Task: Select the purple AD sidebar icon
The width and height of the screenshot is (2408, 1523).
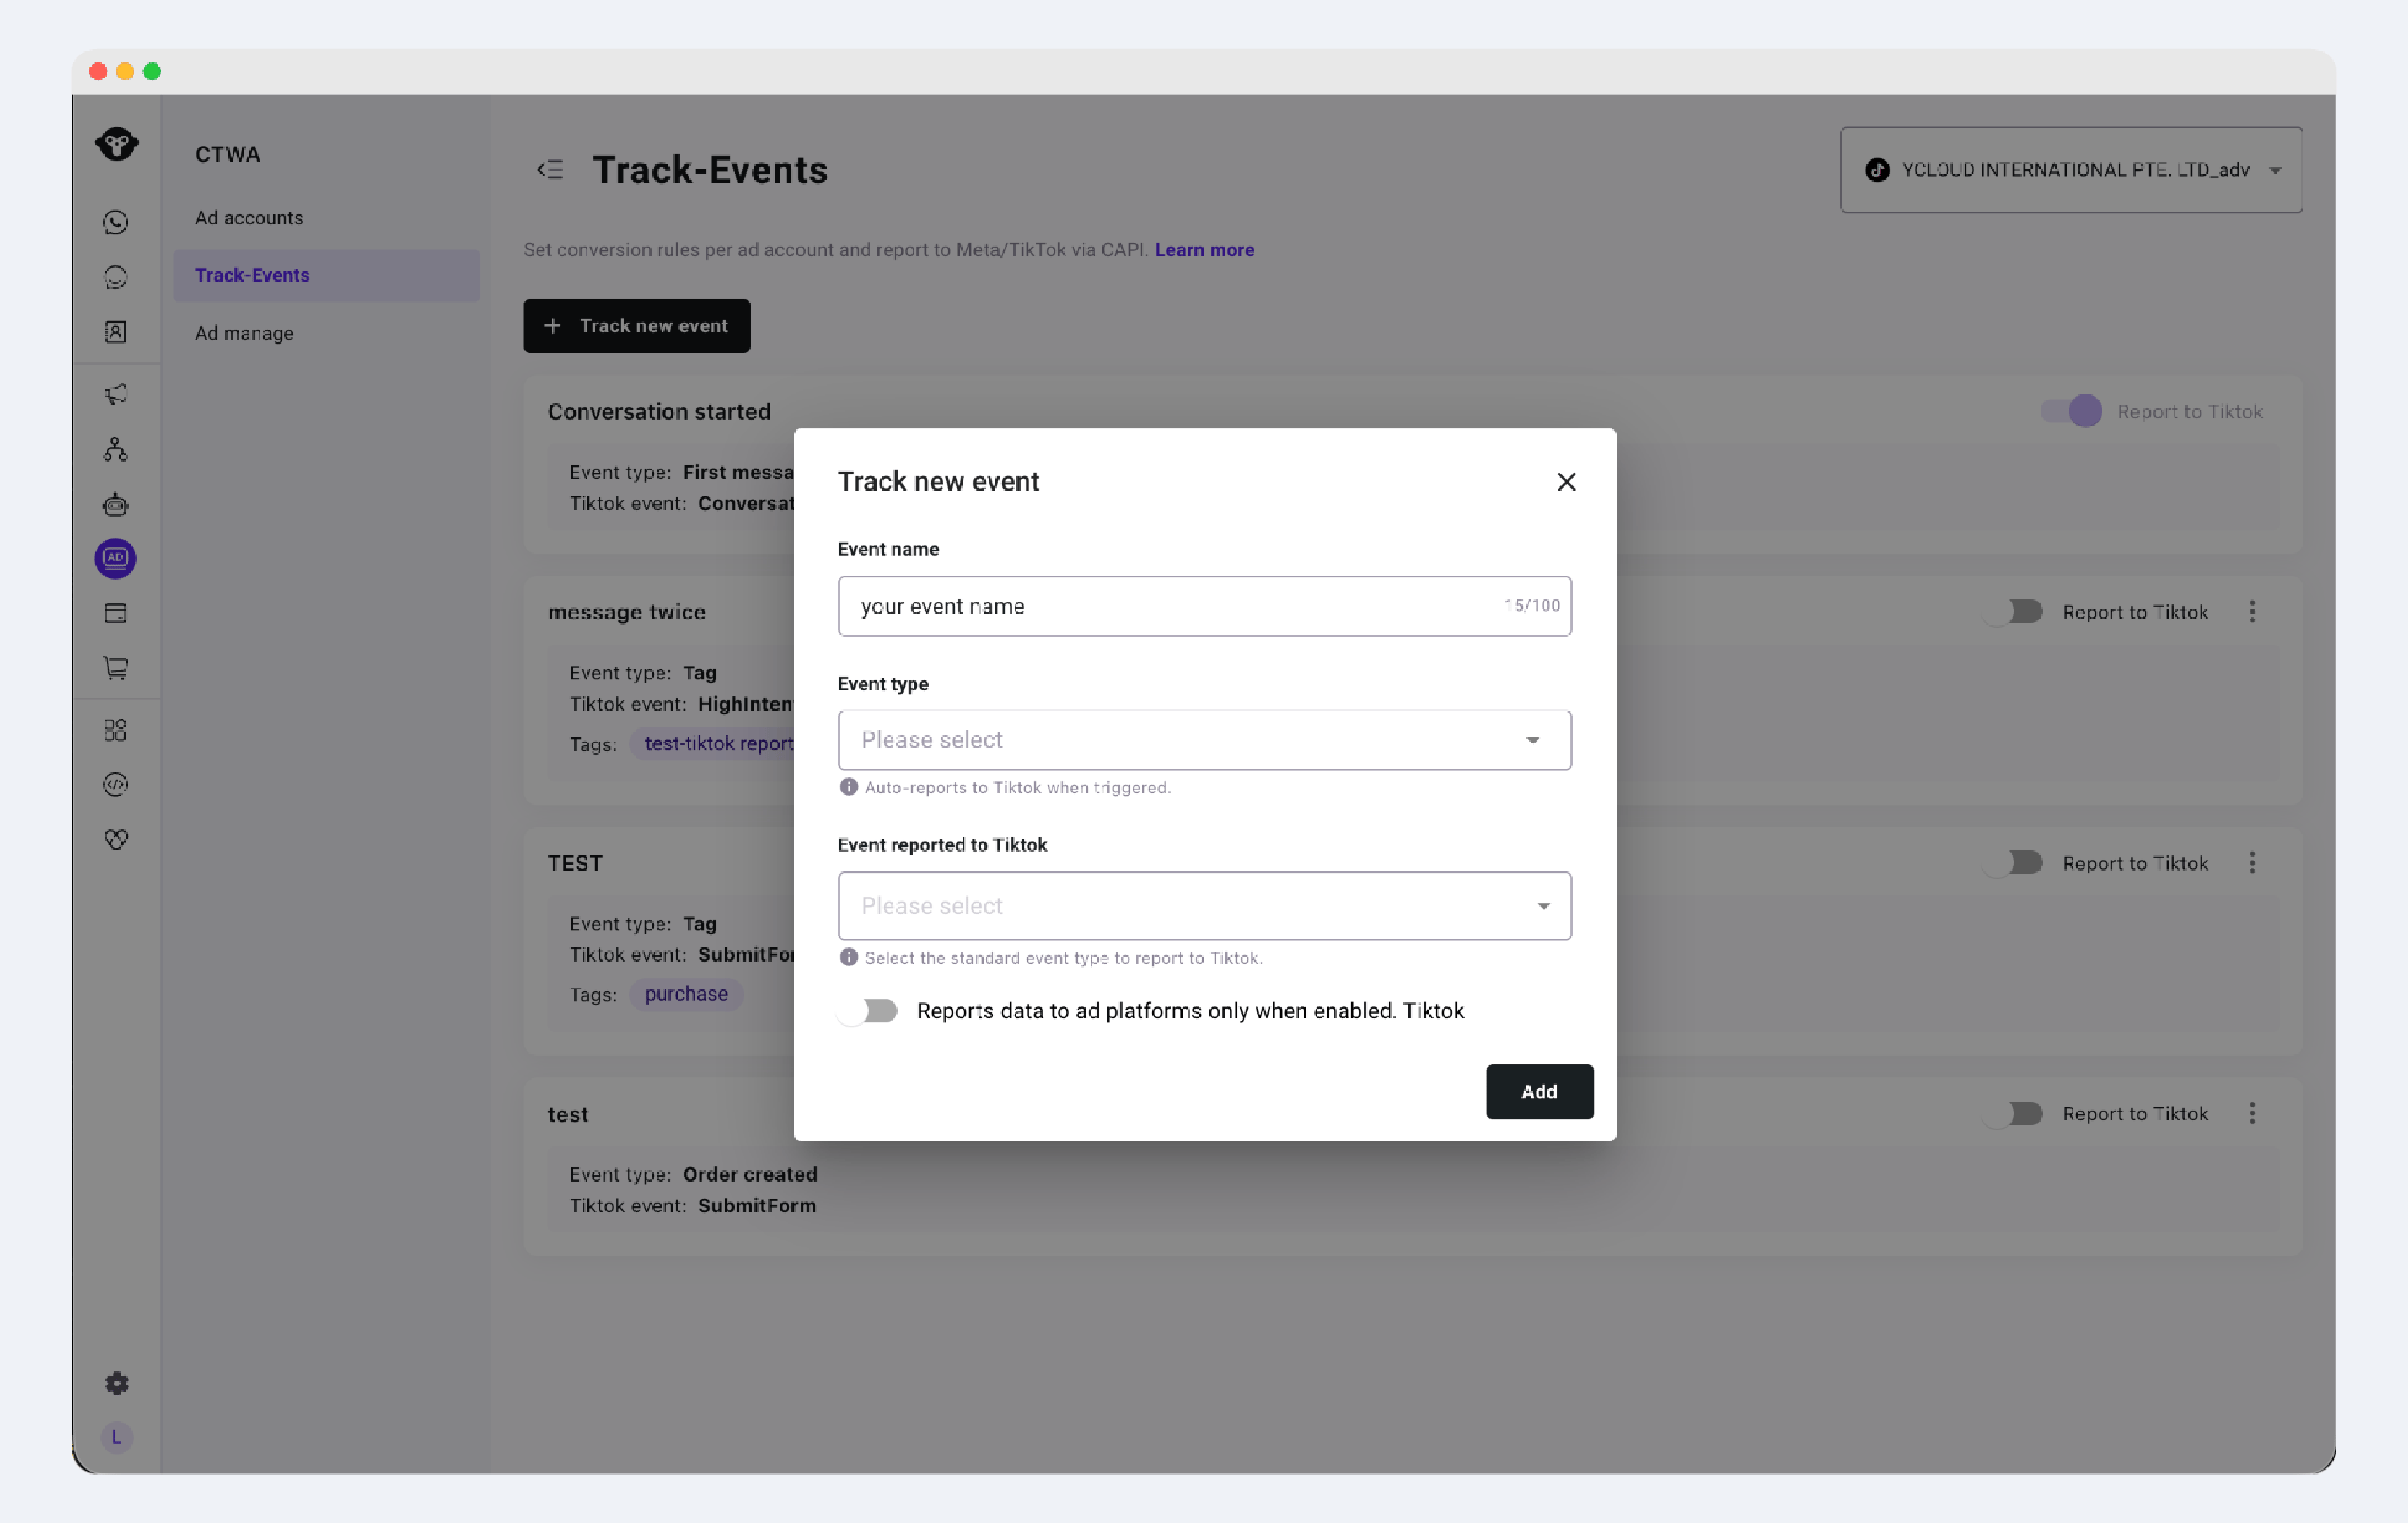Action: 116,558
